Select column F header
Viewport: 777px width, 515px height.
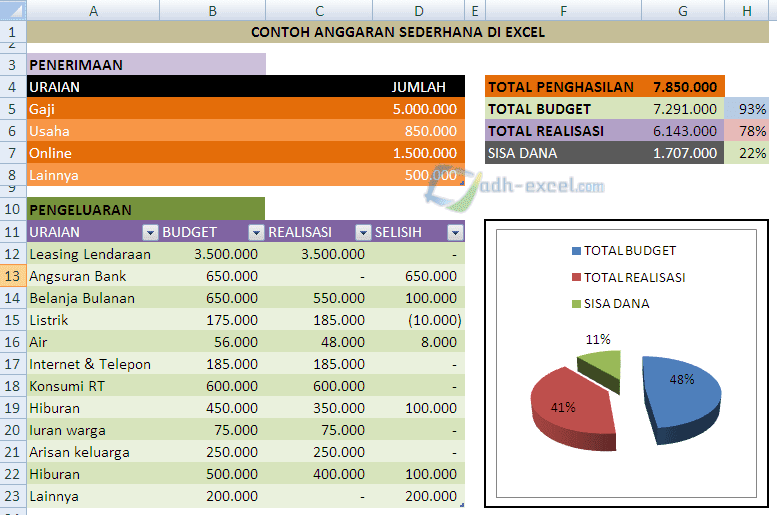click(563, 11)
